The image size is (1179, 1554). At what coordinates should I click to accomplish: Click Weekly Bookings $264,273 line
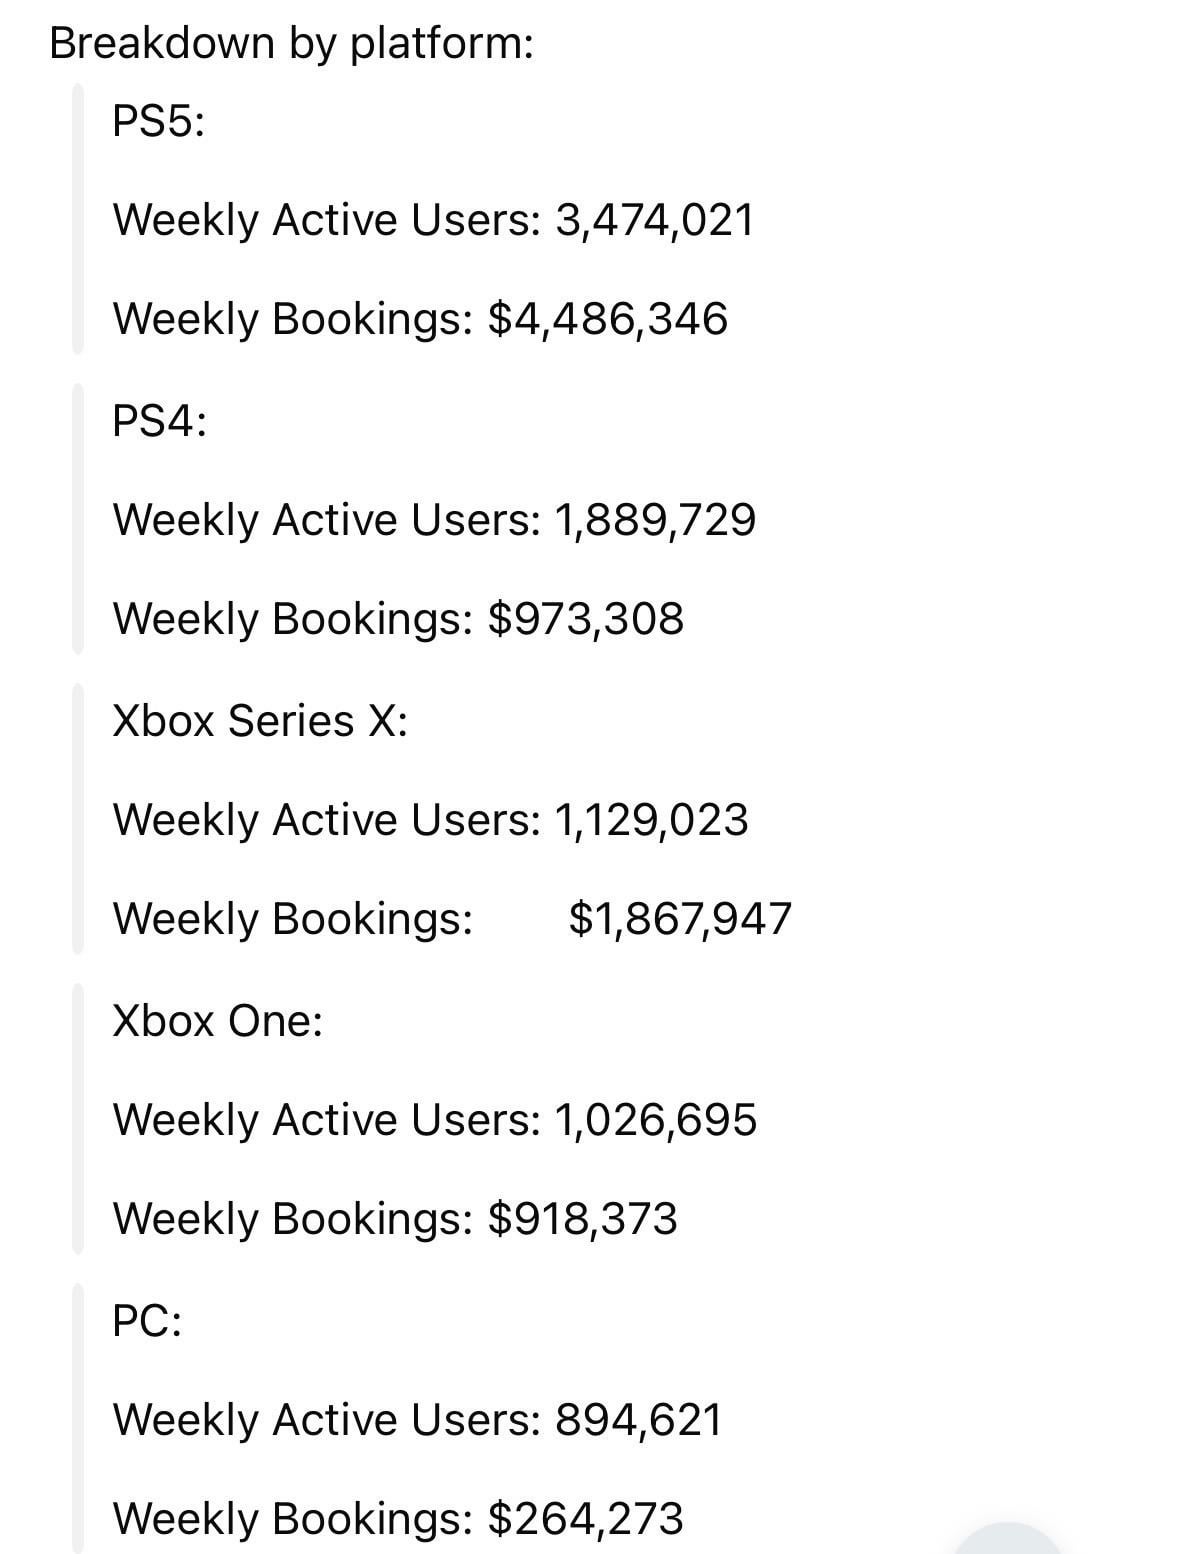click(x=397, y=1518)
